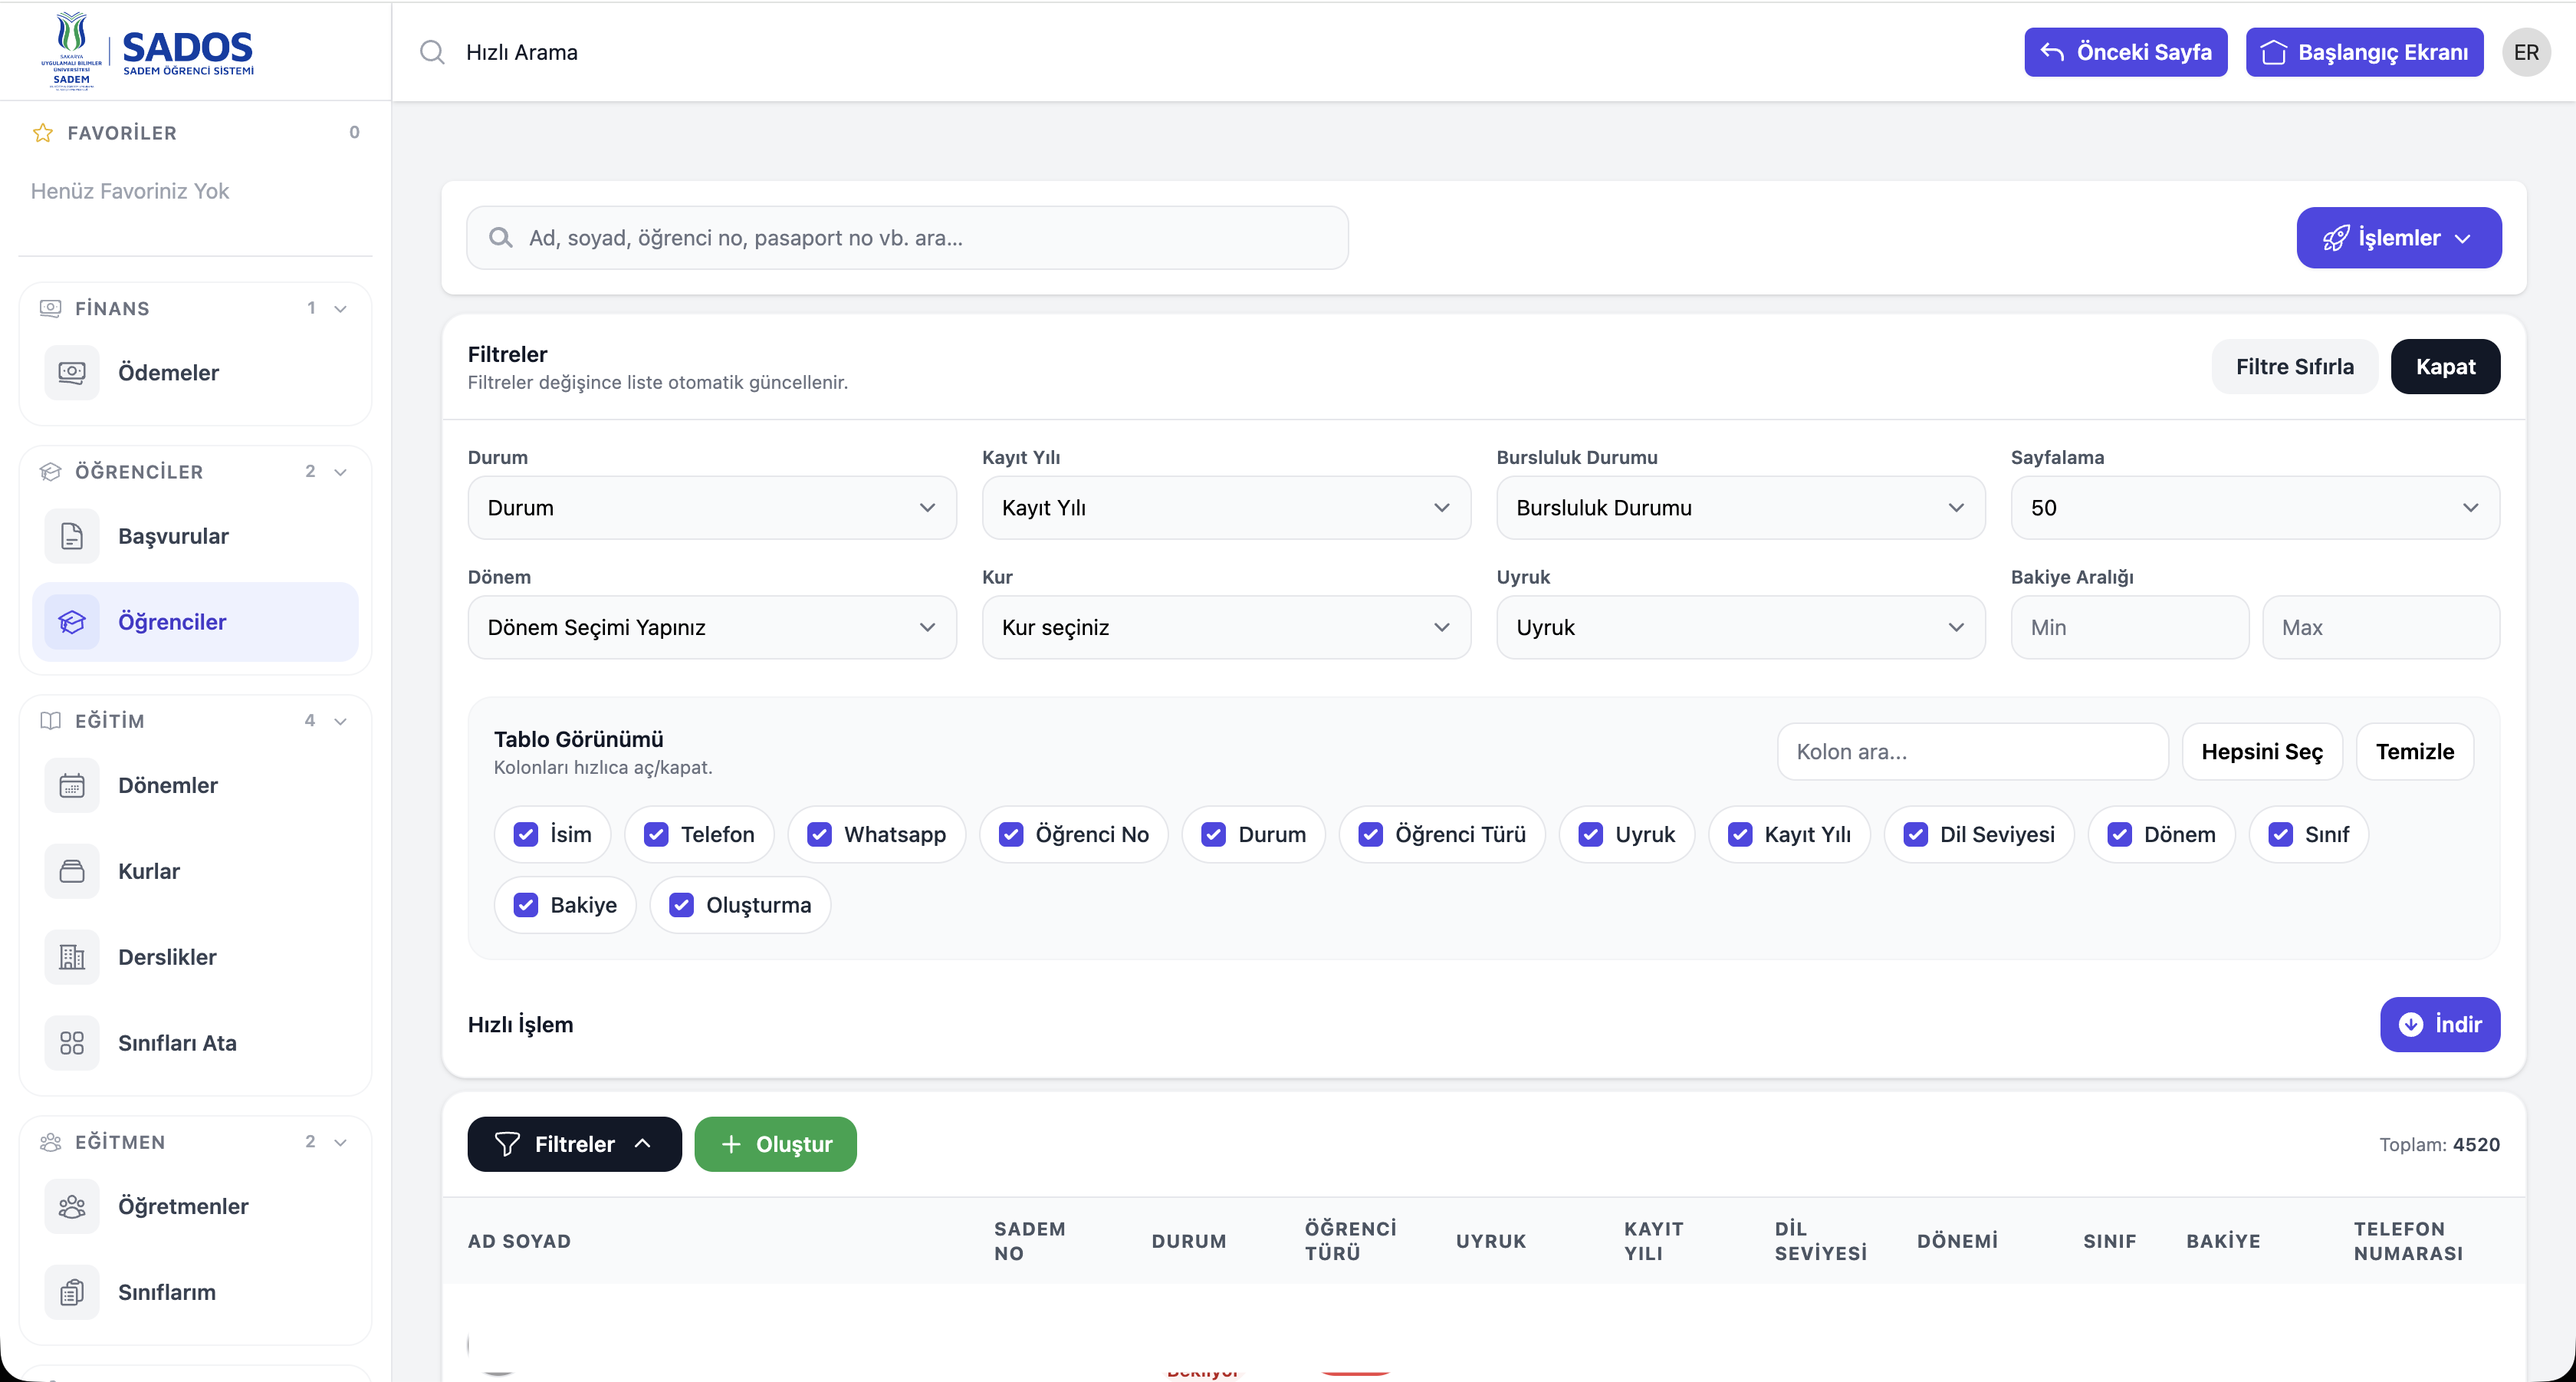Screen dimensions: 2576x1382
Task: Uncheck the Telefon column checkbox
Action: (656, 834)
